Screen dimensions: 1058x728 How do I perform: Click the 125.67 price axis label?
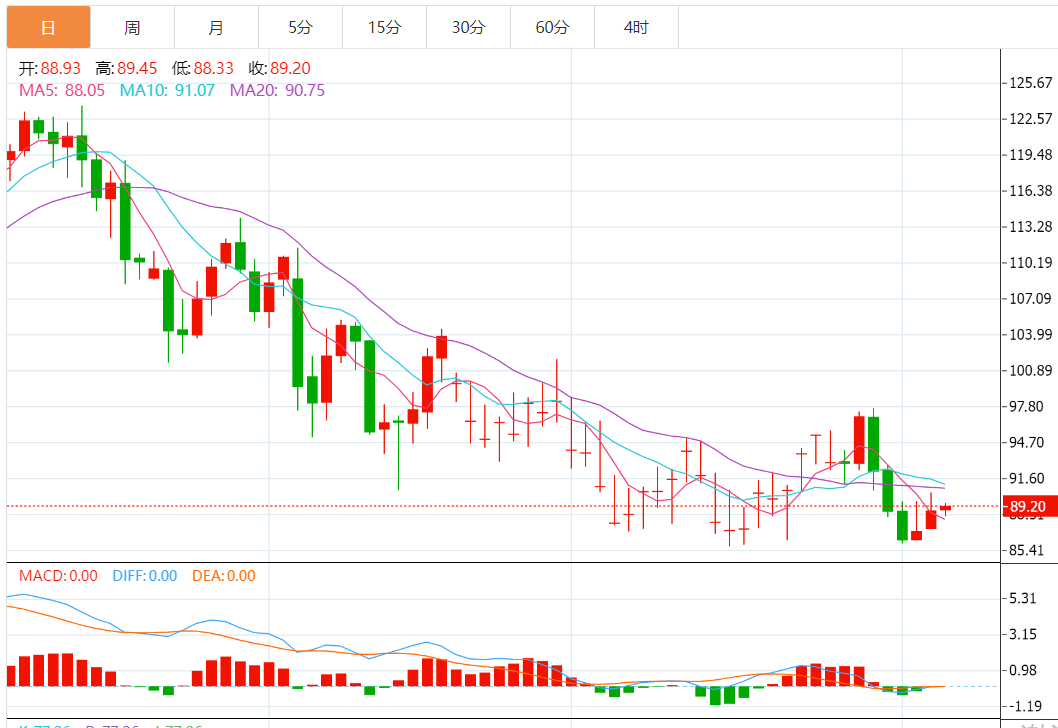pos(1030,83)
